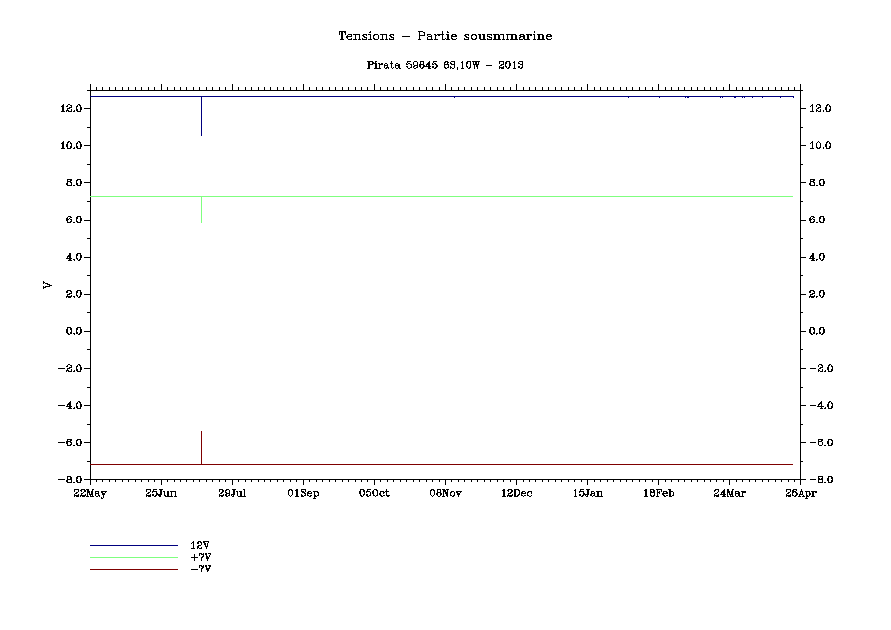The height and width of the screenshot is (630, 891).
Task: Select the 12V legend label
Action: click(x=200, y=545)
